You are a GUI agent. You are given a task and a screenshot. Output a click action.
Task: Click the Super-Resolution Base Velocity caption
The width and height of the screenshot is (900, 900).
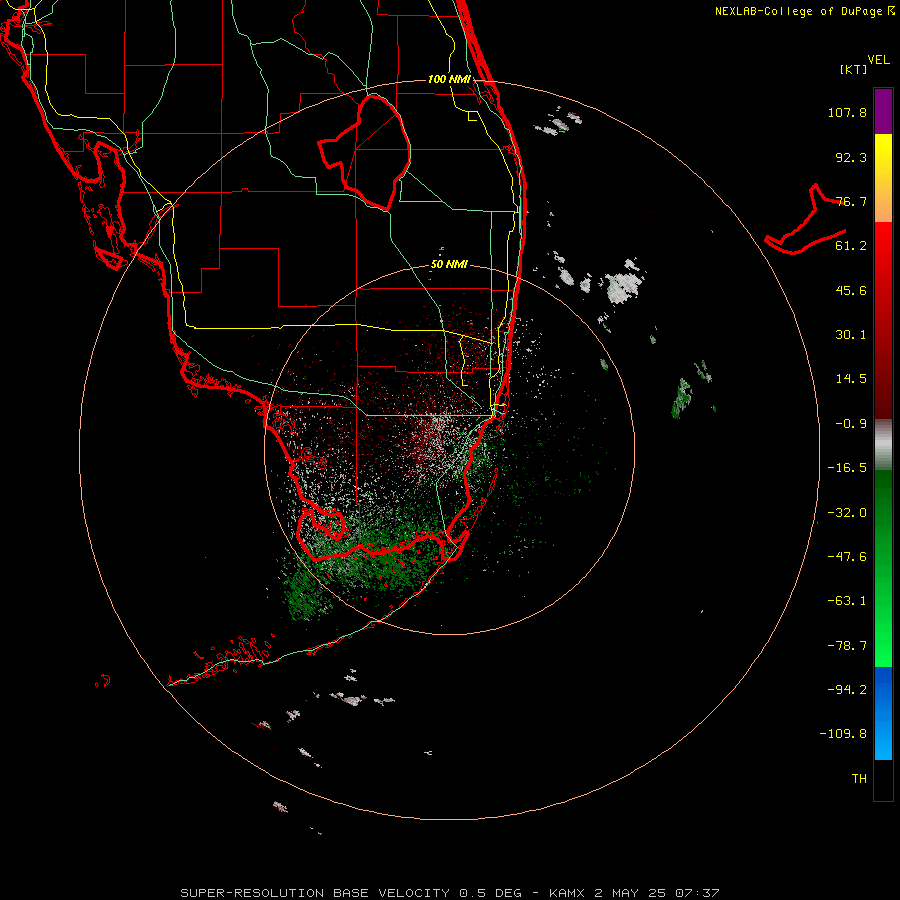click(449, 893)
